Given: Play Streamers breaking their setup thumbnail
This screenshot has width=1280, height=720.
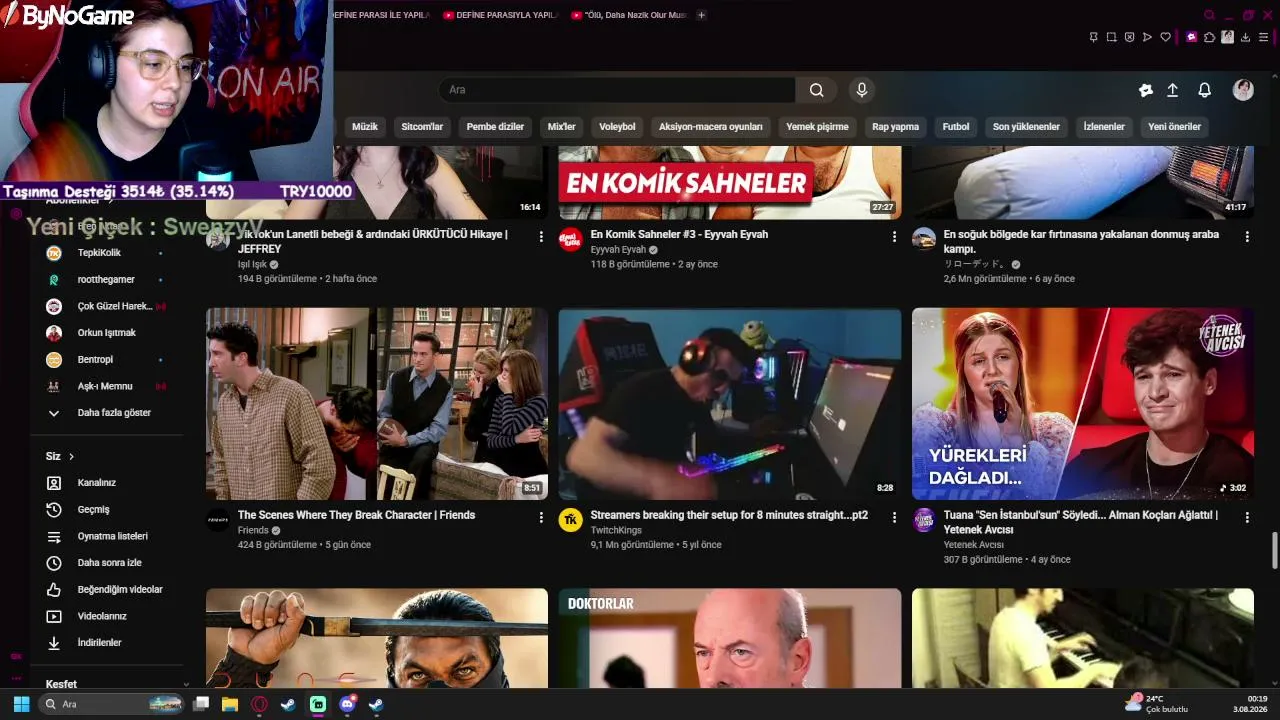Looking at the screenshot, I should [730, 404].
